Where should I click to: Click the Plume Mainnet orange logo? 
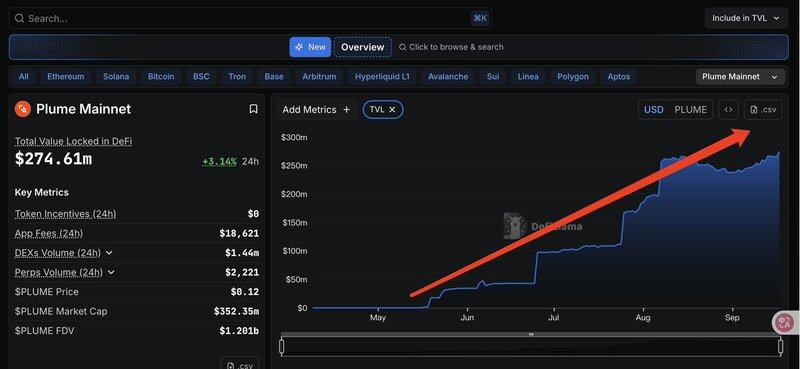23,109
